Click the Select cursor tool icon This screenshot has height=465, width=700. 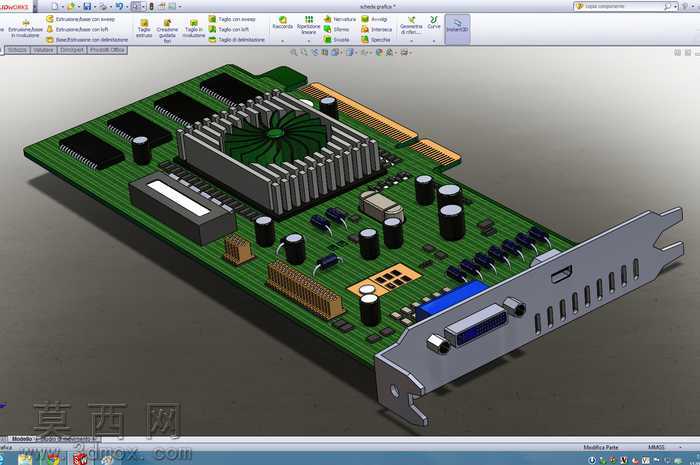point(136,6)
